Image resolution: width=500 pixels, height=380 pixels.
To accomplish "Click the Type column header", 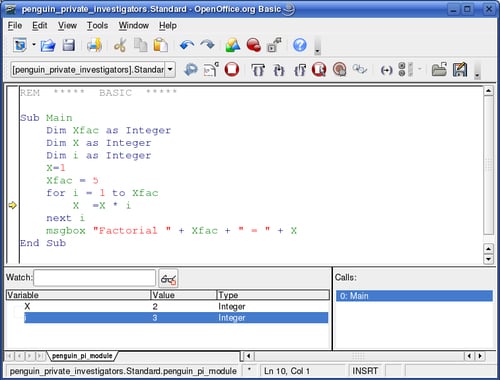I will [x=273, y=295].
